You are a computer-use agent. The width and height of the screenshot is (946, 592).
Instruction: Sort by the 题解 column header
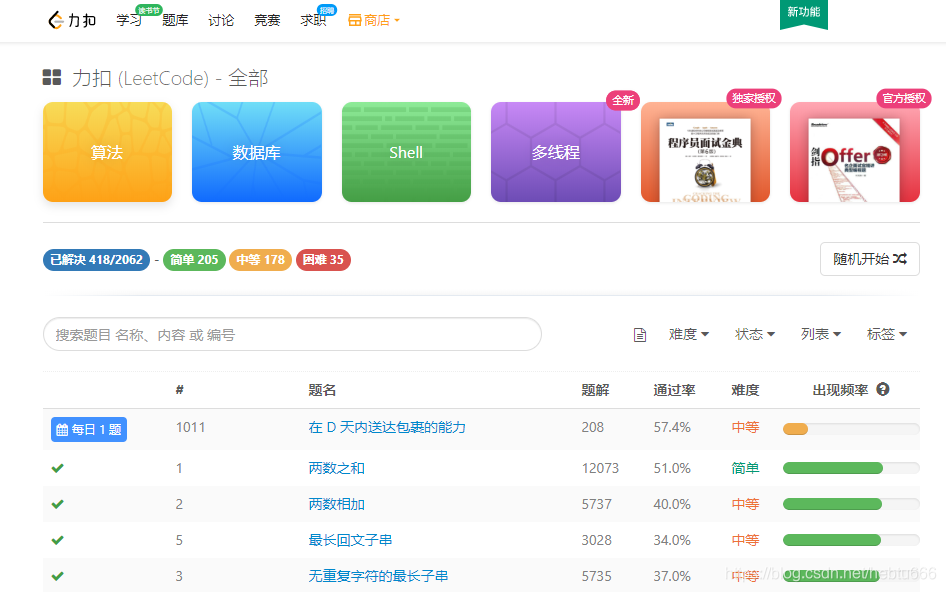click(595, 390)
